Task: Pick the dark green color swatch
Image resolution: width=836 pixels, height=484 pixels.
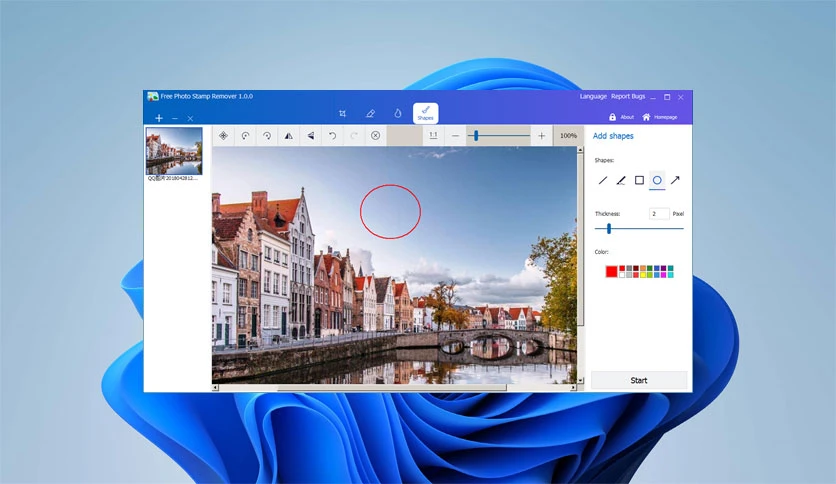Action: pyautogui.click(x=650, y=268)
